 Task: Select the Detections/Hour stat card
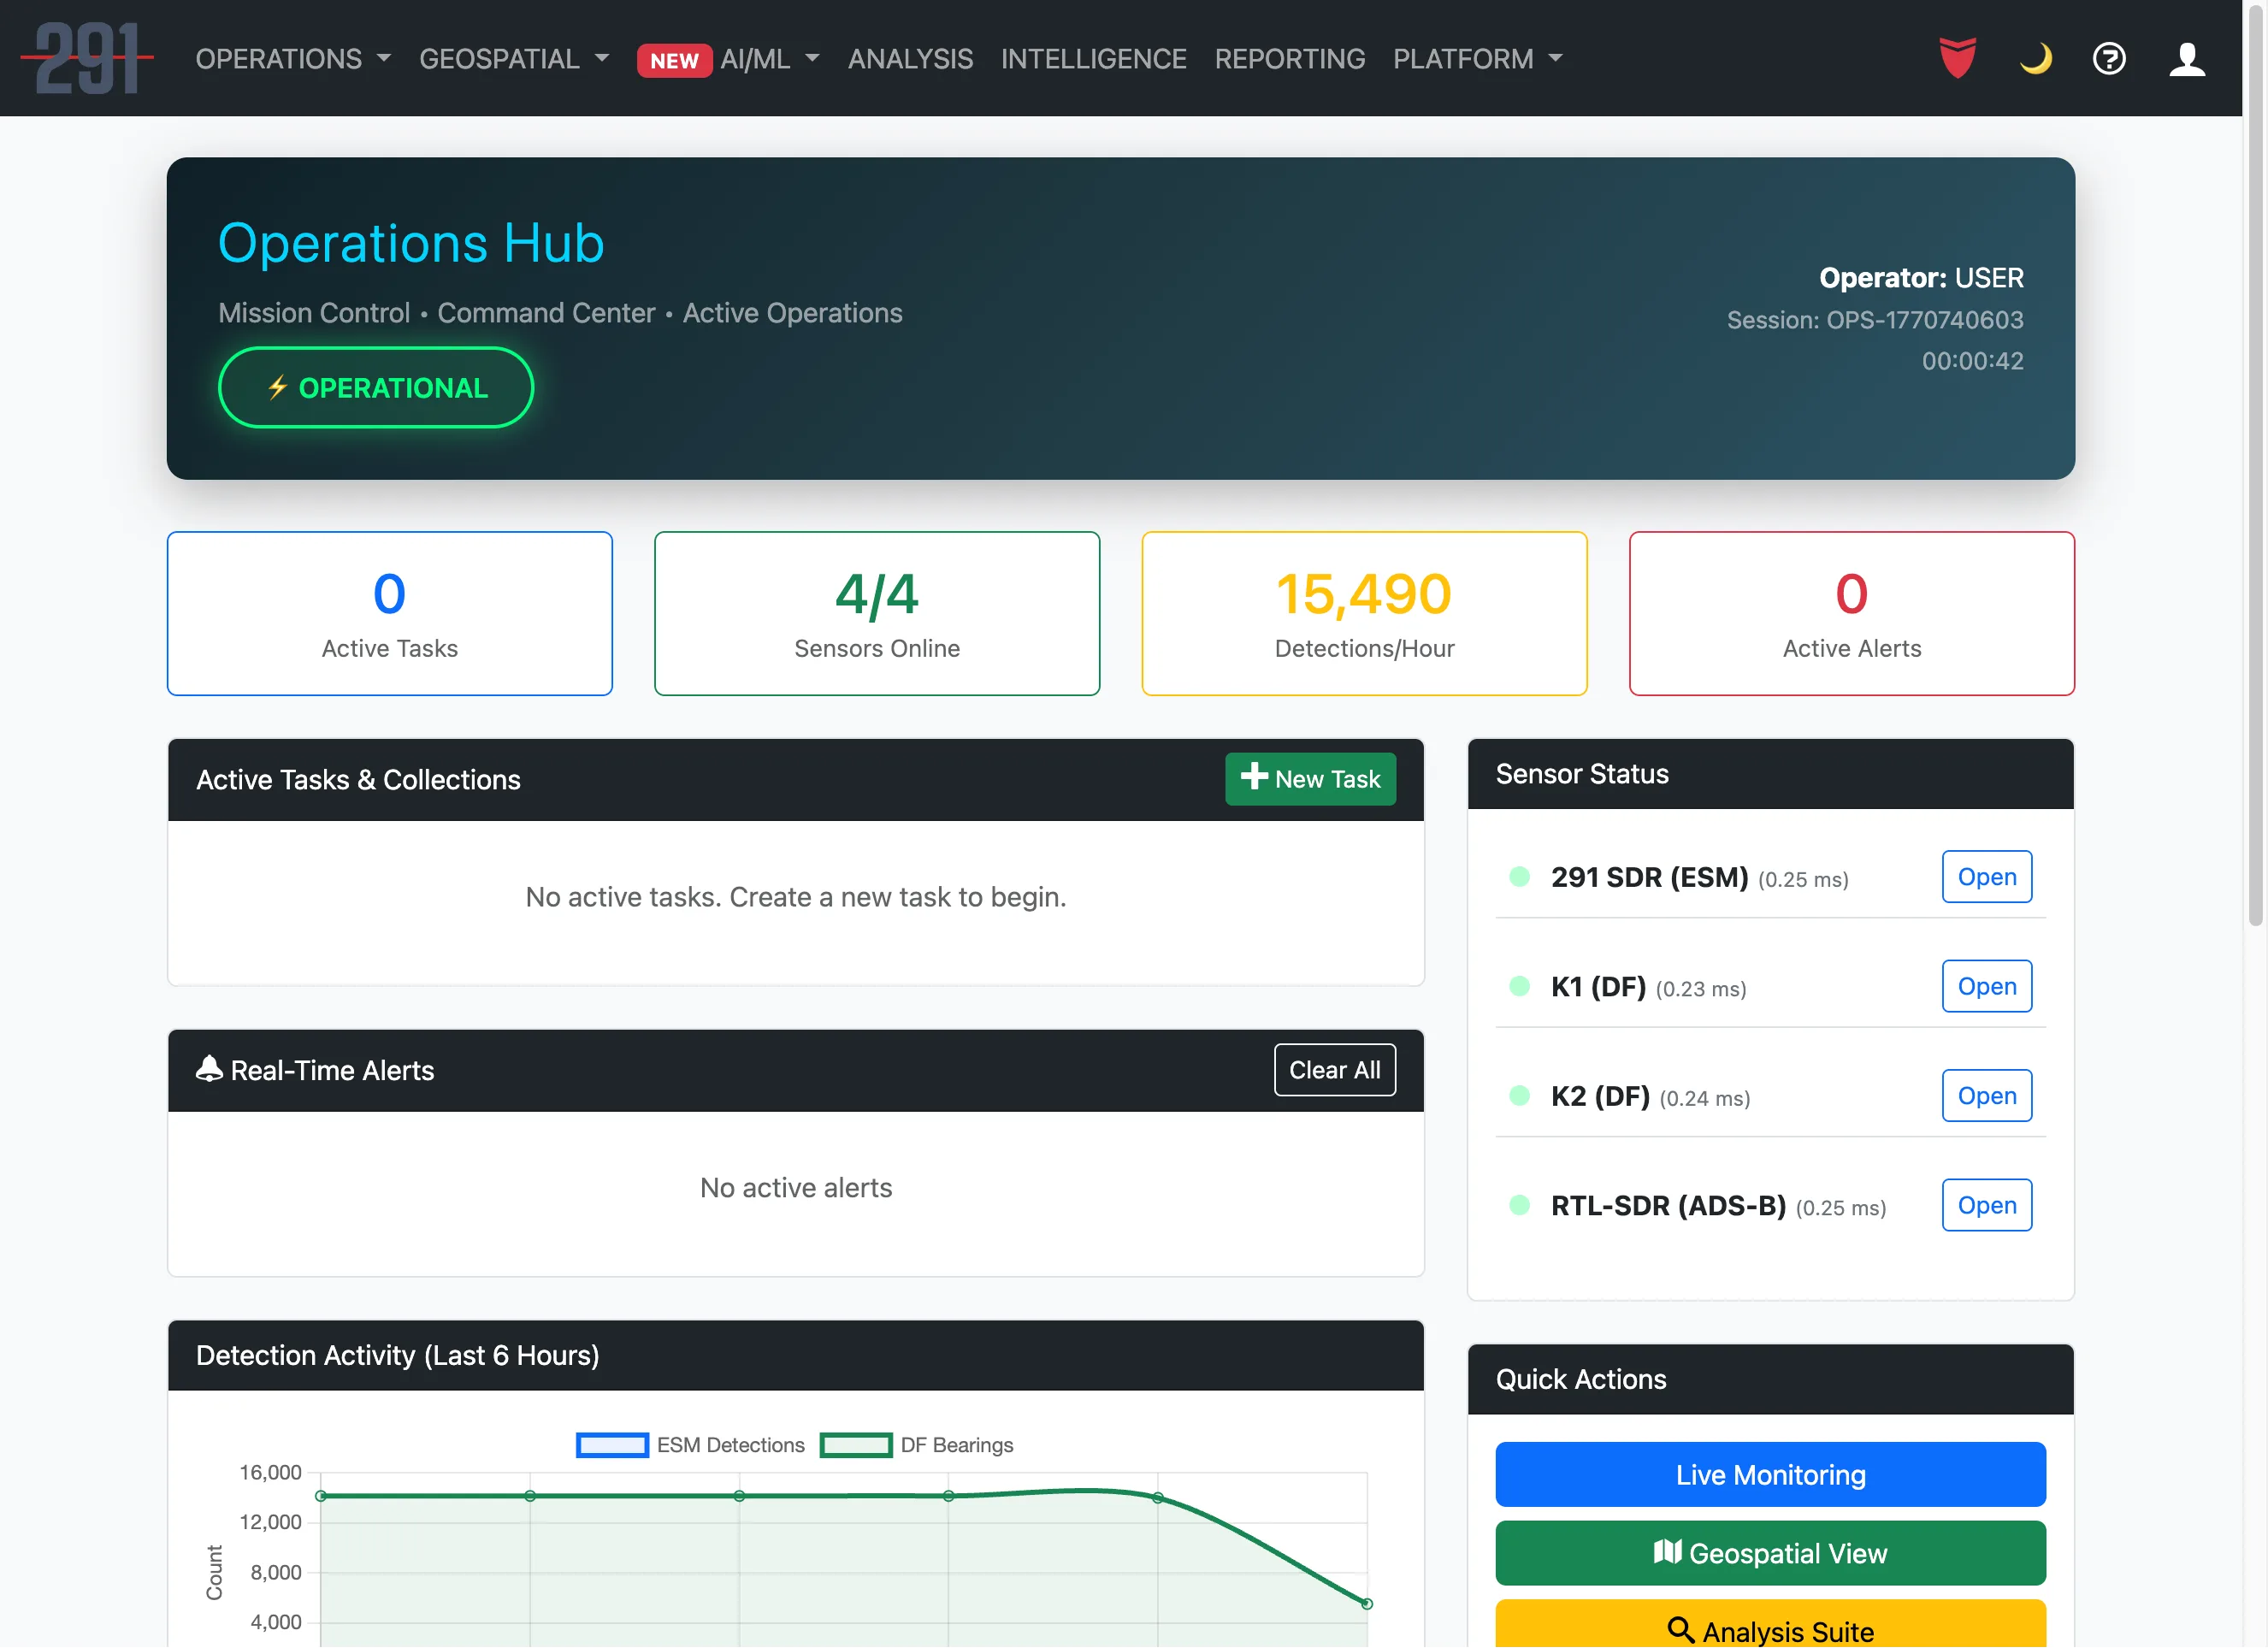(x=1364, y=613)
